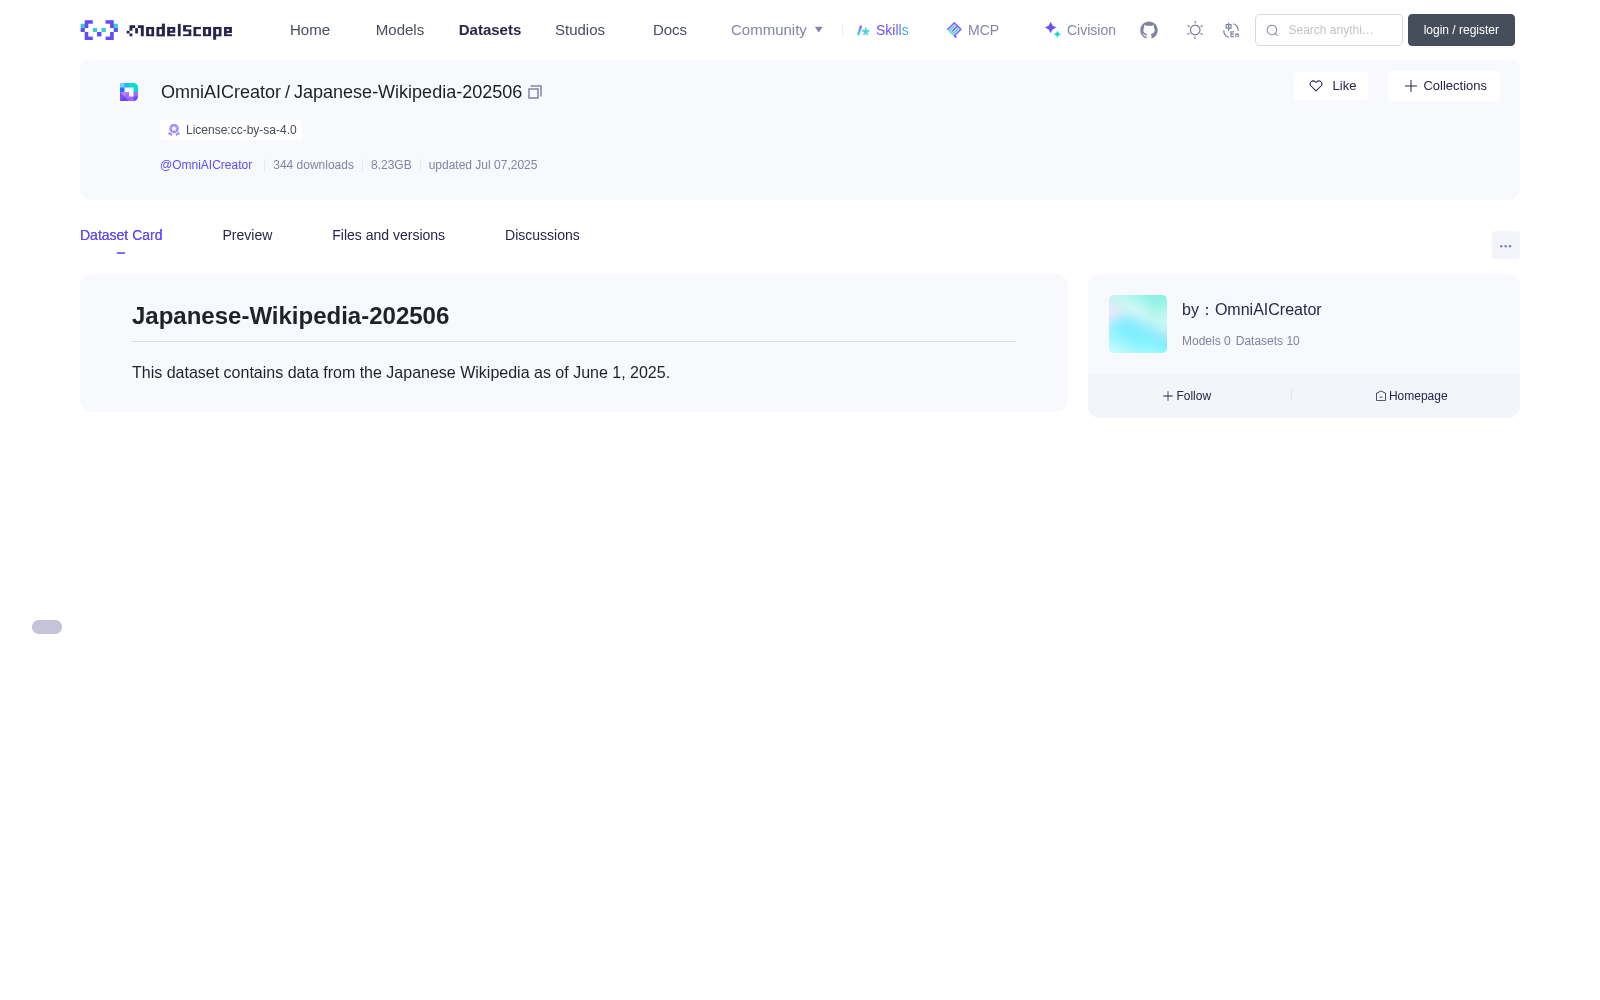Click the 'updated Jul 07,2025' text
1600x1000 pixels.
[x=483, y=165]
